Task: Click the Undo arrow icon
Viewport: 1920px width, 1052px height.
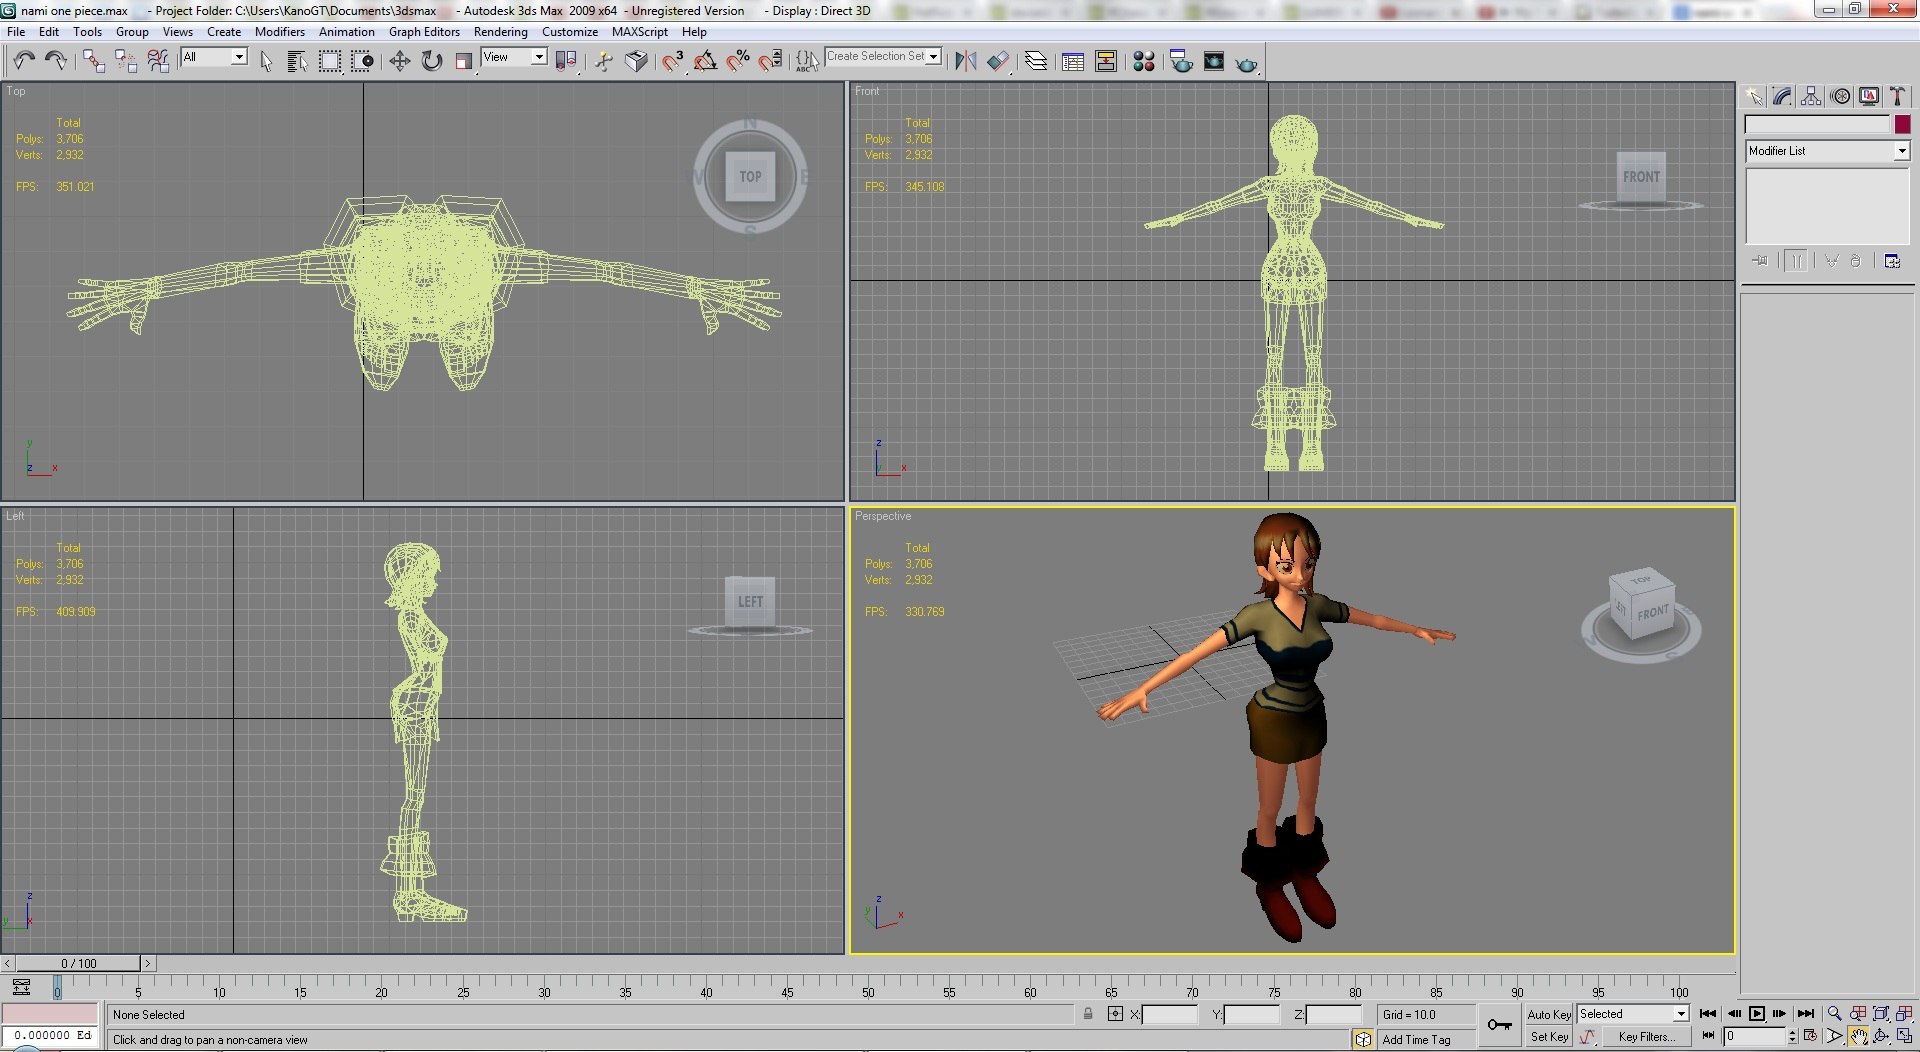Action: coord(25,62)
